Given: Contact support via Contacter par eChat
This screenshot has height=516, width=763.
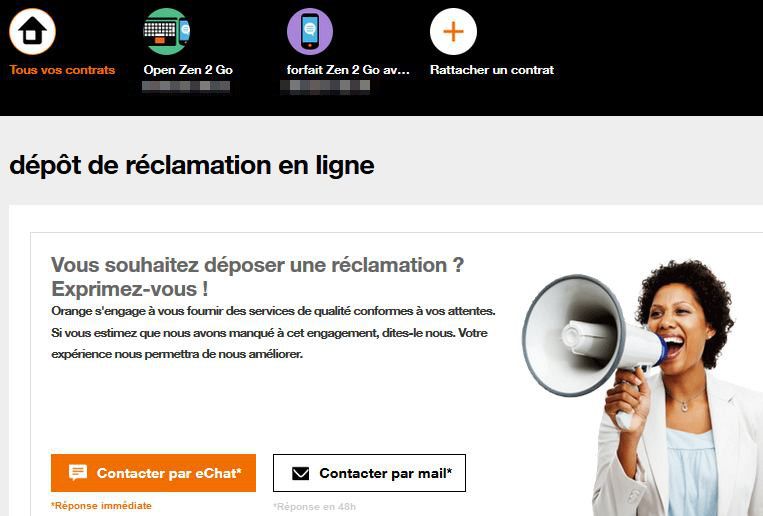Looking at the screenshot, I should [153, 473].
